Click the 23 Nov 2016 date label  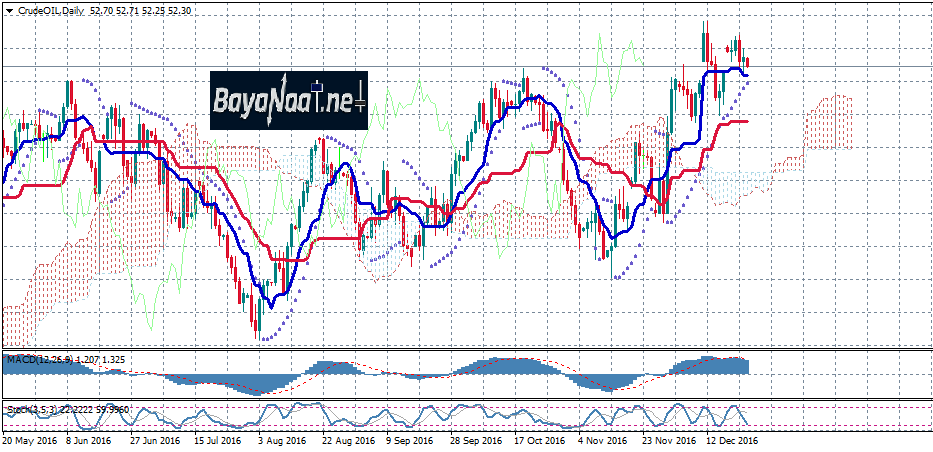point(667,440)
